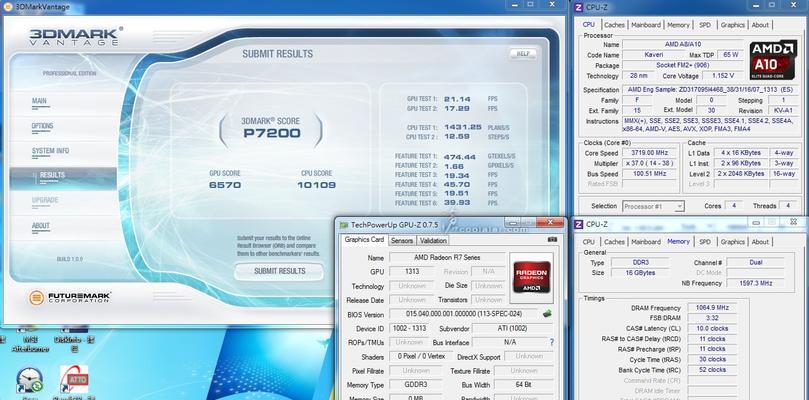Click GPU-Z Bus Width value 64 Bit
Screen dimensions: 809x400
click(523, 385)
